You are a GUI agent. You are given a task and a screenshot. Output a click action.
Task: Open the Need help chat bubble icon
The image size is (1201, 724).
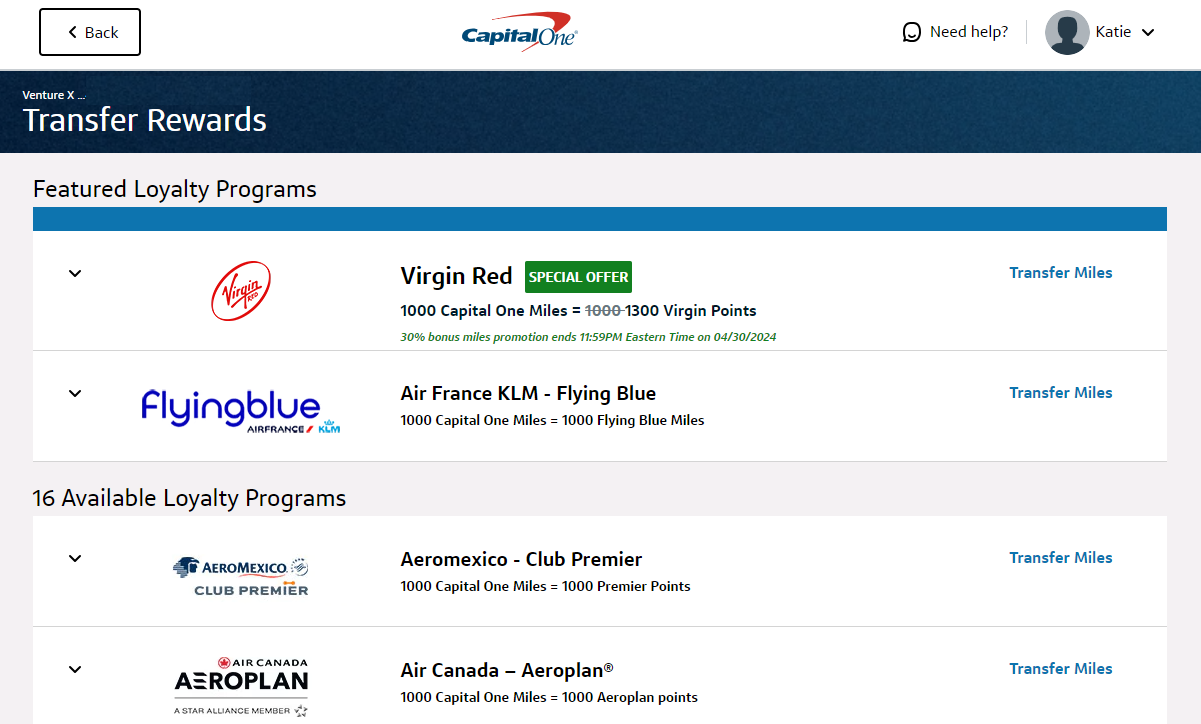pos(911,31)
